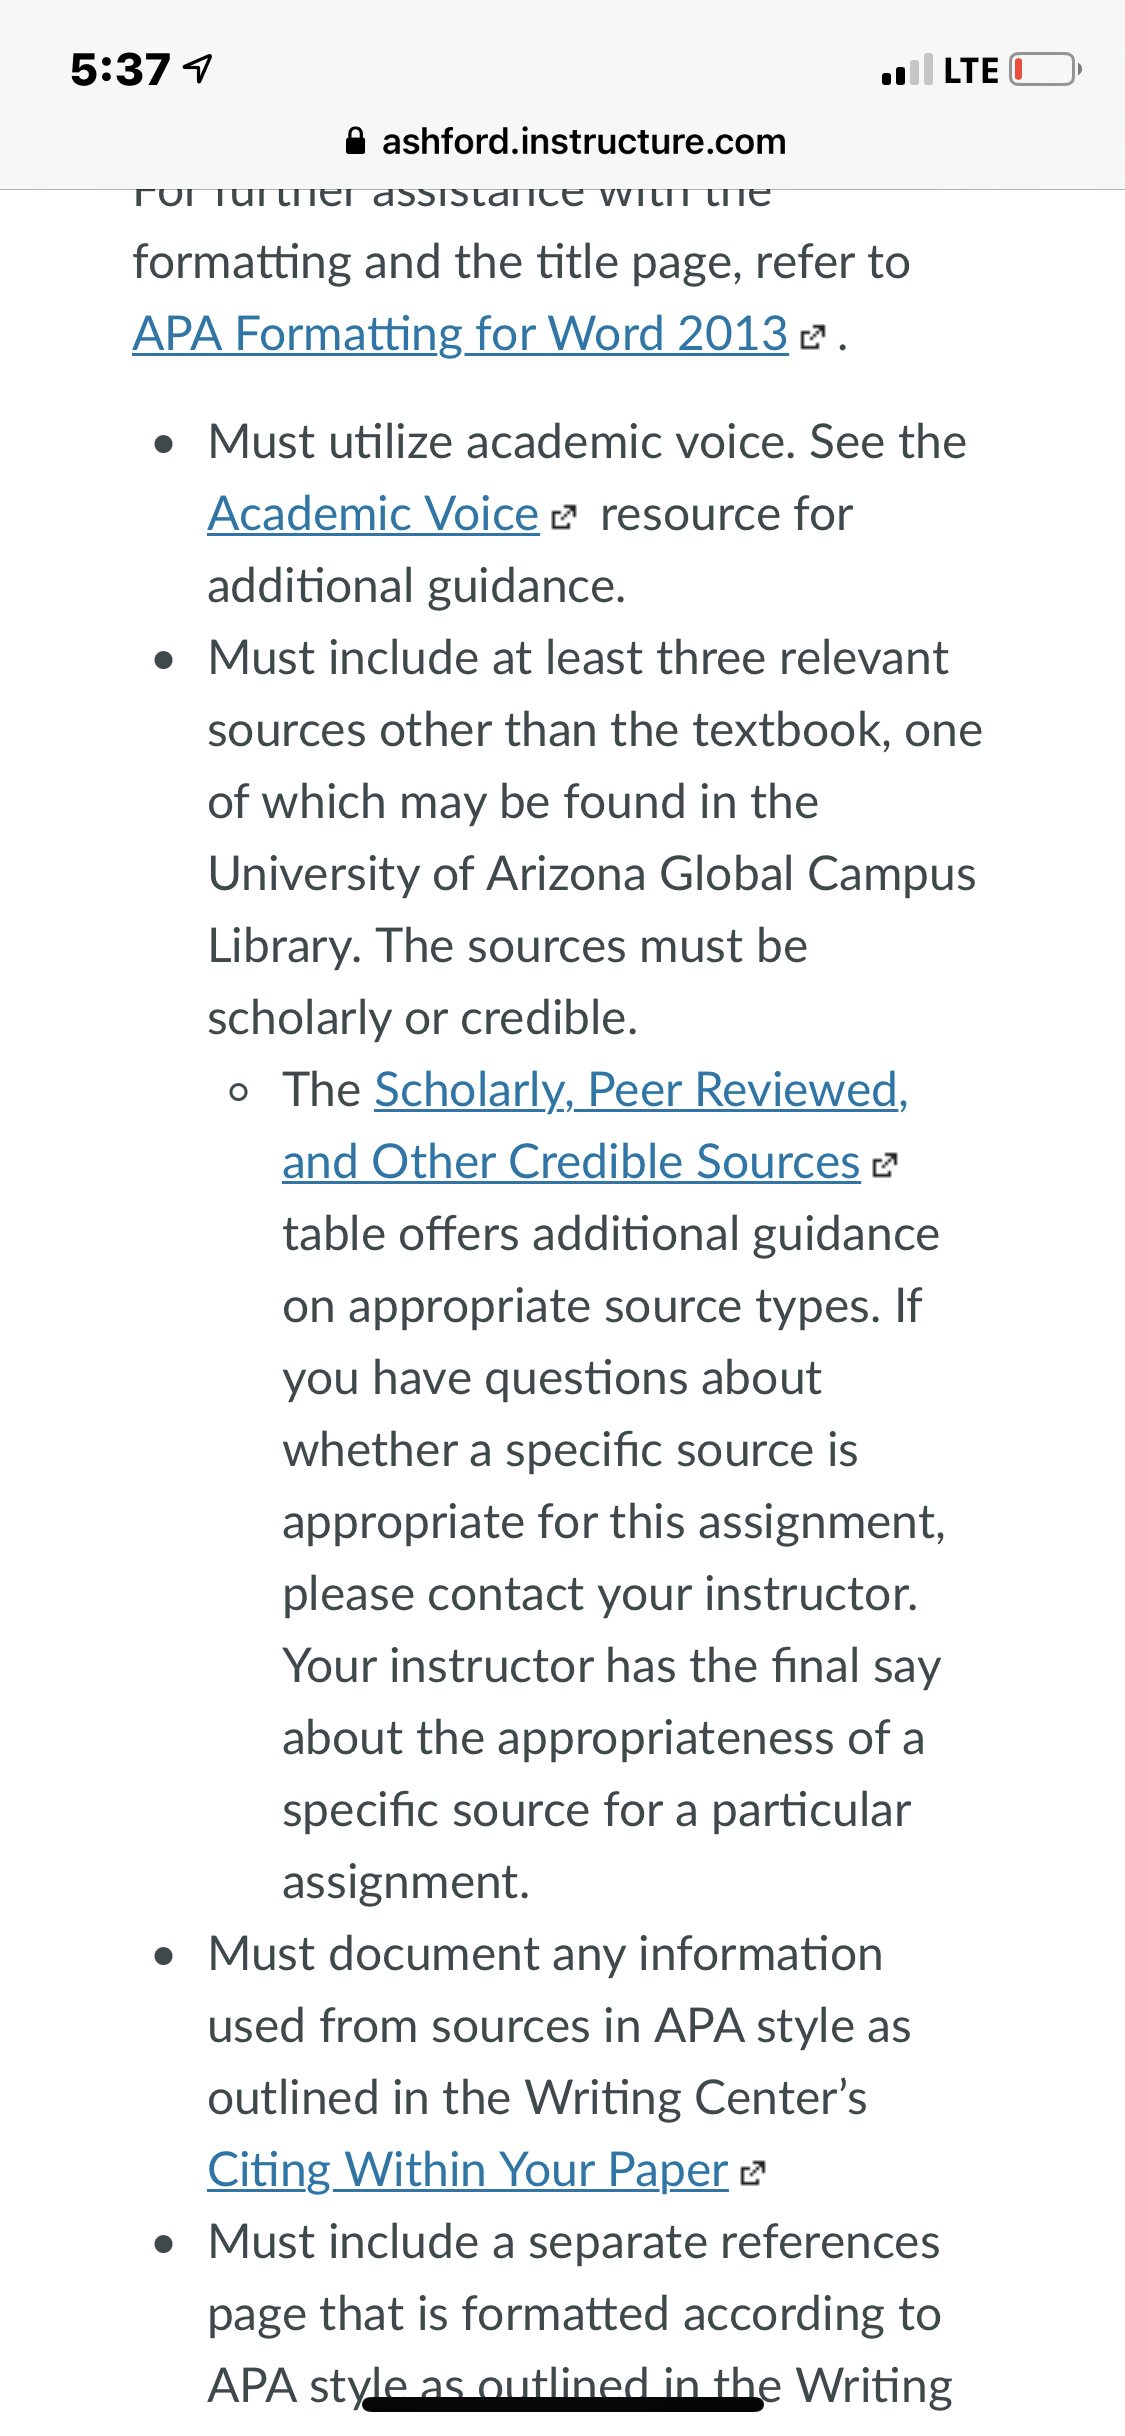Tap the cellular signal strength bars
Screen dimensions: 1125x2436
click(x=908, y=70)
